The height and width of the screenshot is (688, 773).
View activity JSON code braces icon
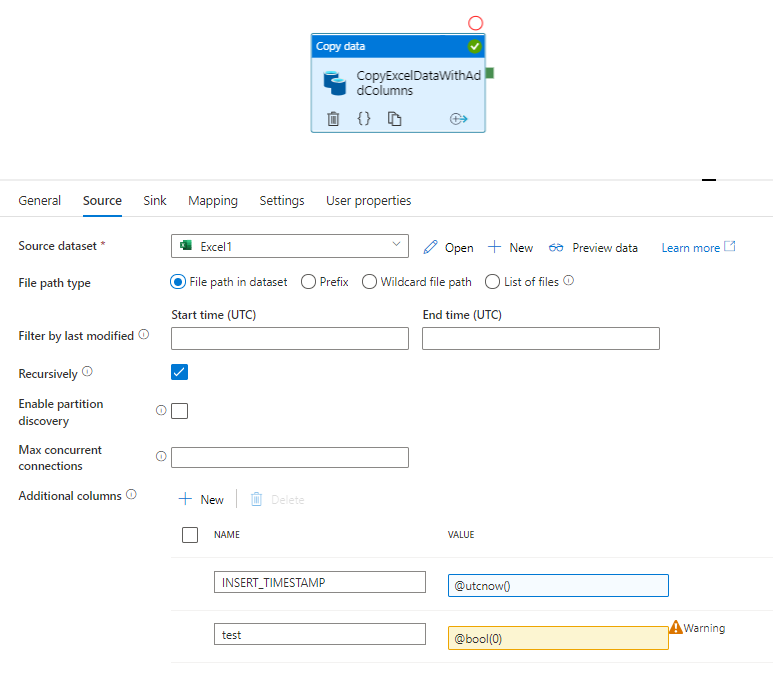click(x=364, y=118)
